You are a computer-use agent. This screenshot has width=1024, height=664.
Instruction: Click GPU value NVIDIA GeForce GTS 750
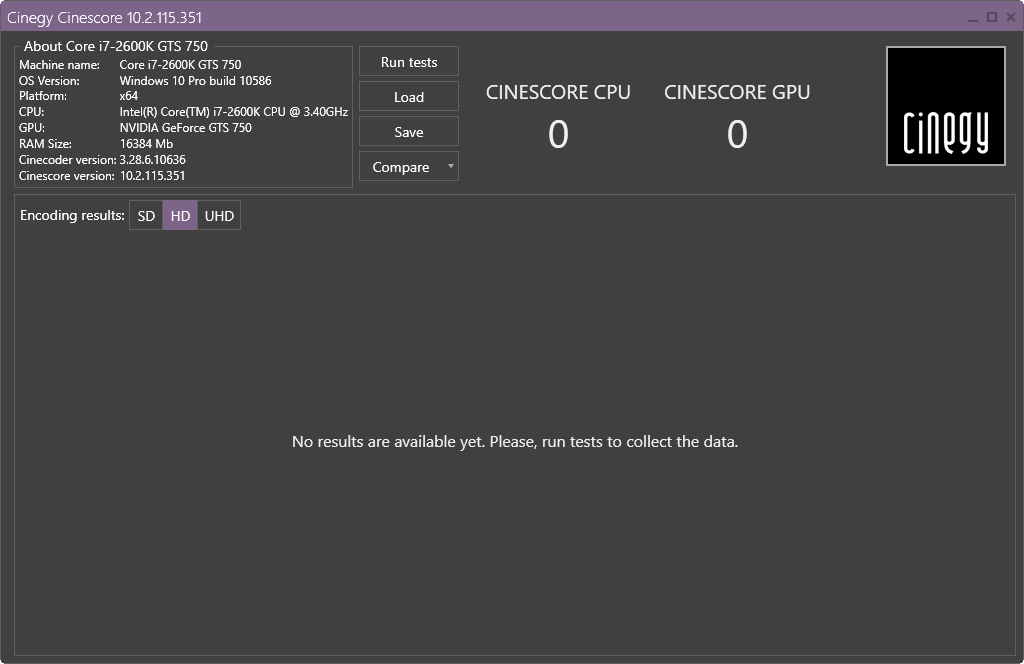point(185,128)
